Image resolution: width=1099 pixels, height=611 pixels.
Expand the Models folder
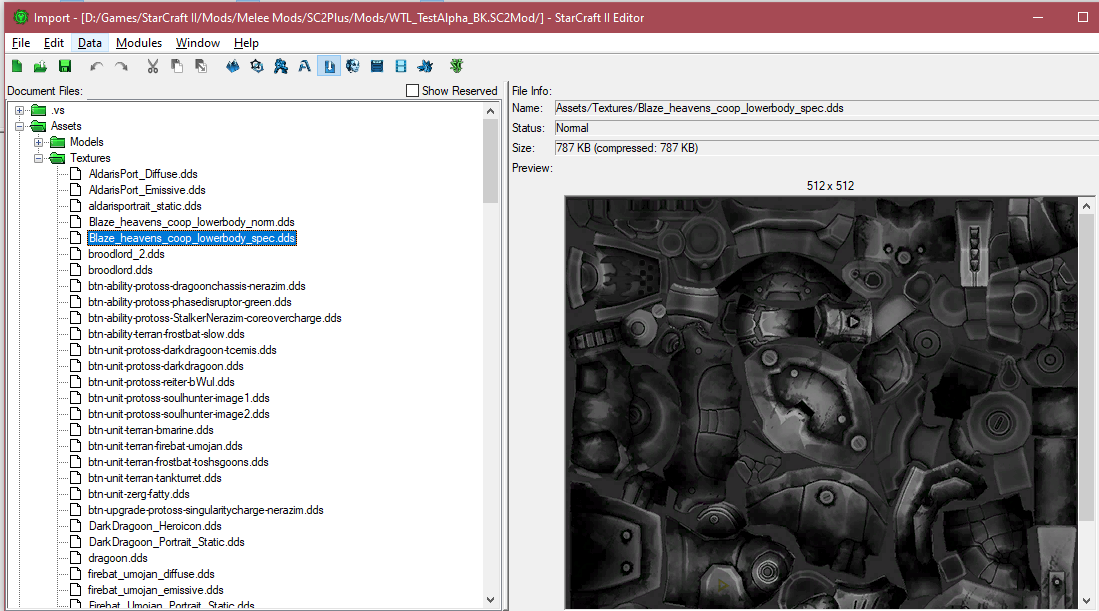pyautogui.click(x=38, y=142)
